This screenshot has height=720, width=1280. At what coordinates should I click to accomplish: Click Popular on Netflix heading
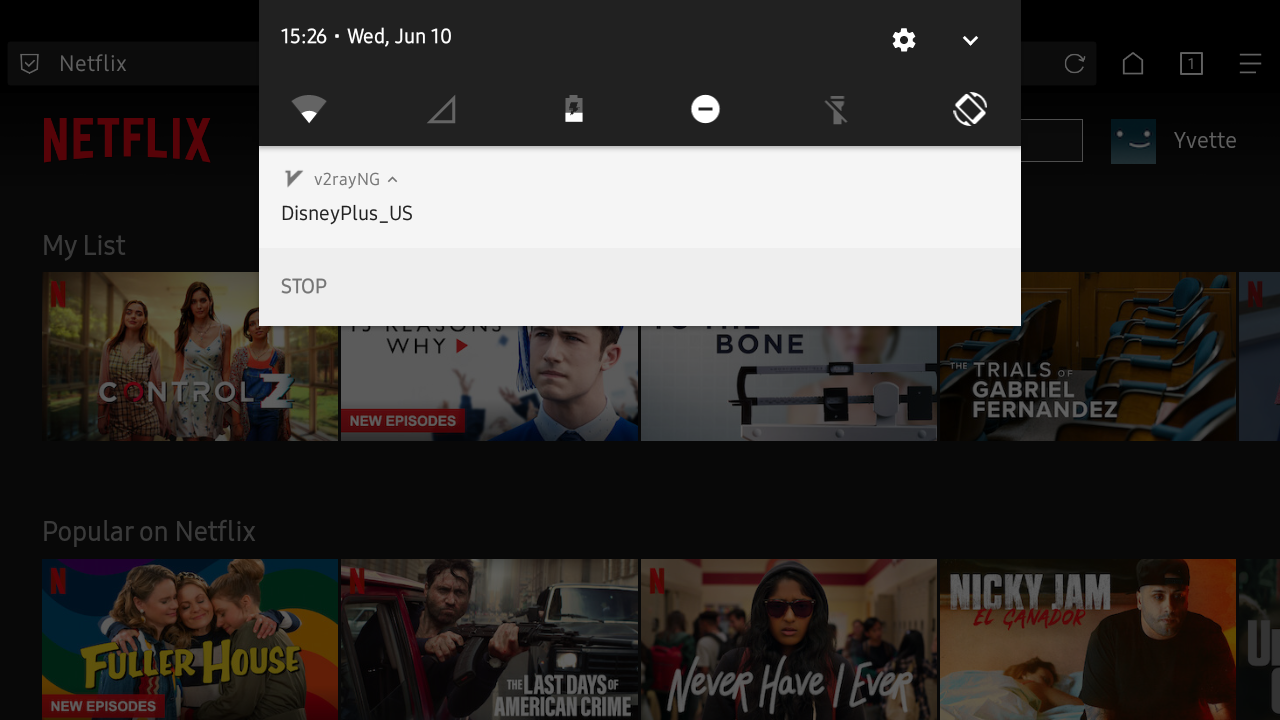click(149, 531)
